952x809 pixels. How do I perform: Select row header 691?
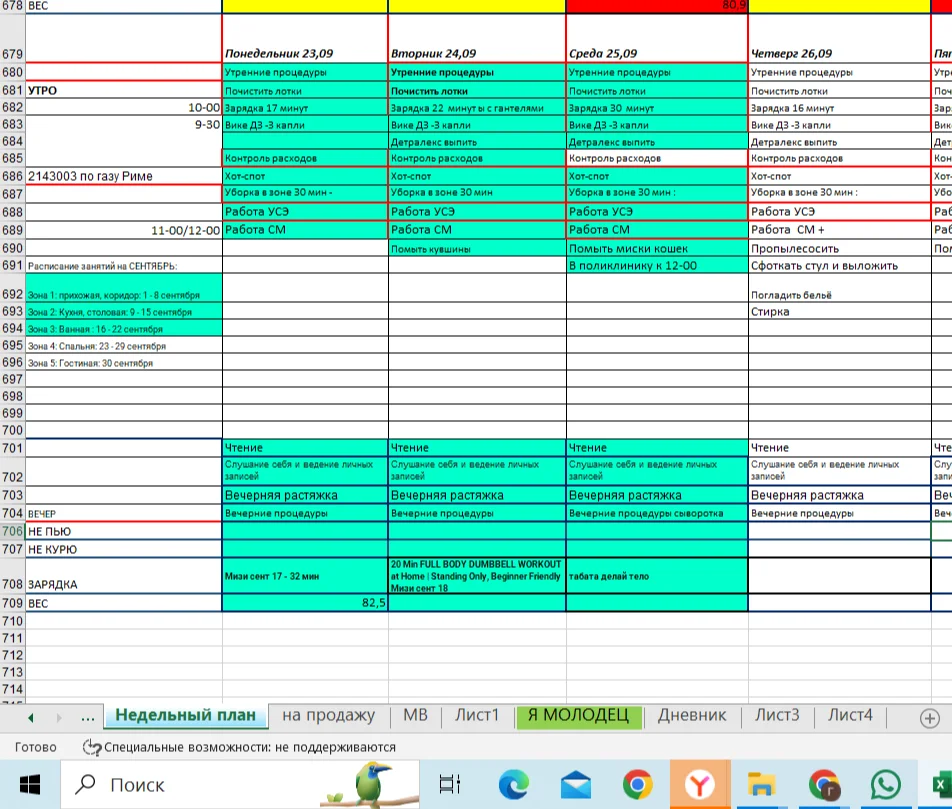tap(12, 265)
